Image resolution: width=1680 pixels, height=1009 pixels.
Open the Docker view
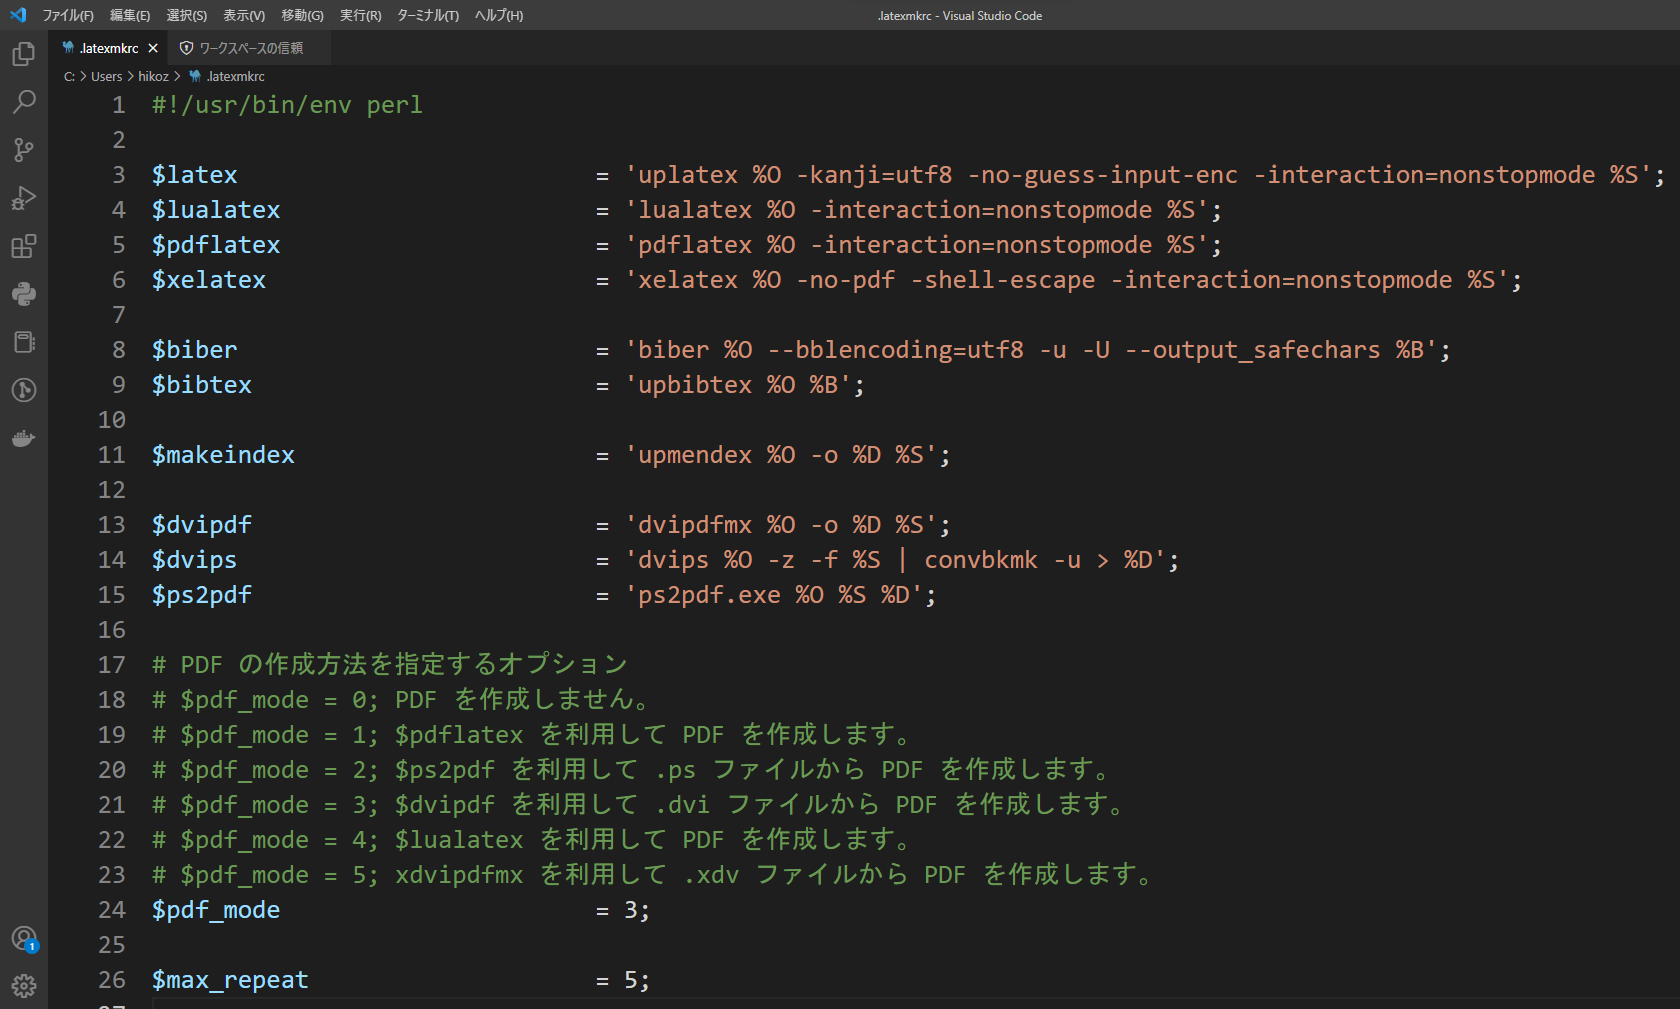pyautogui.click(x=24, y=438)
